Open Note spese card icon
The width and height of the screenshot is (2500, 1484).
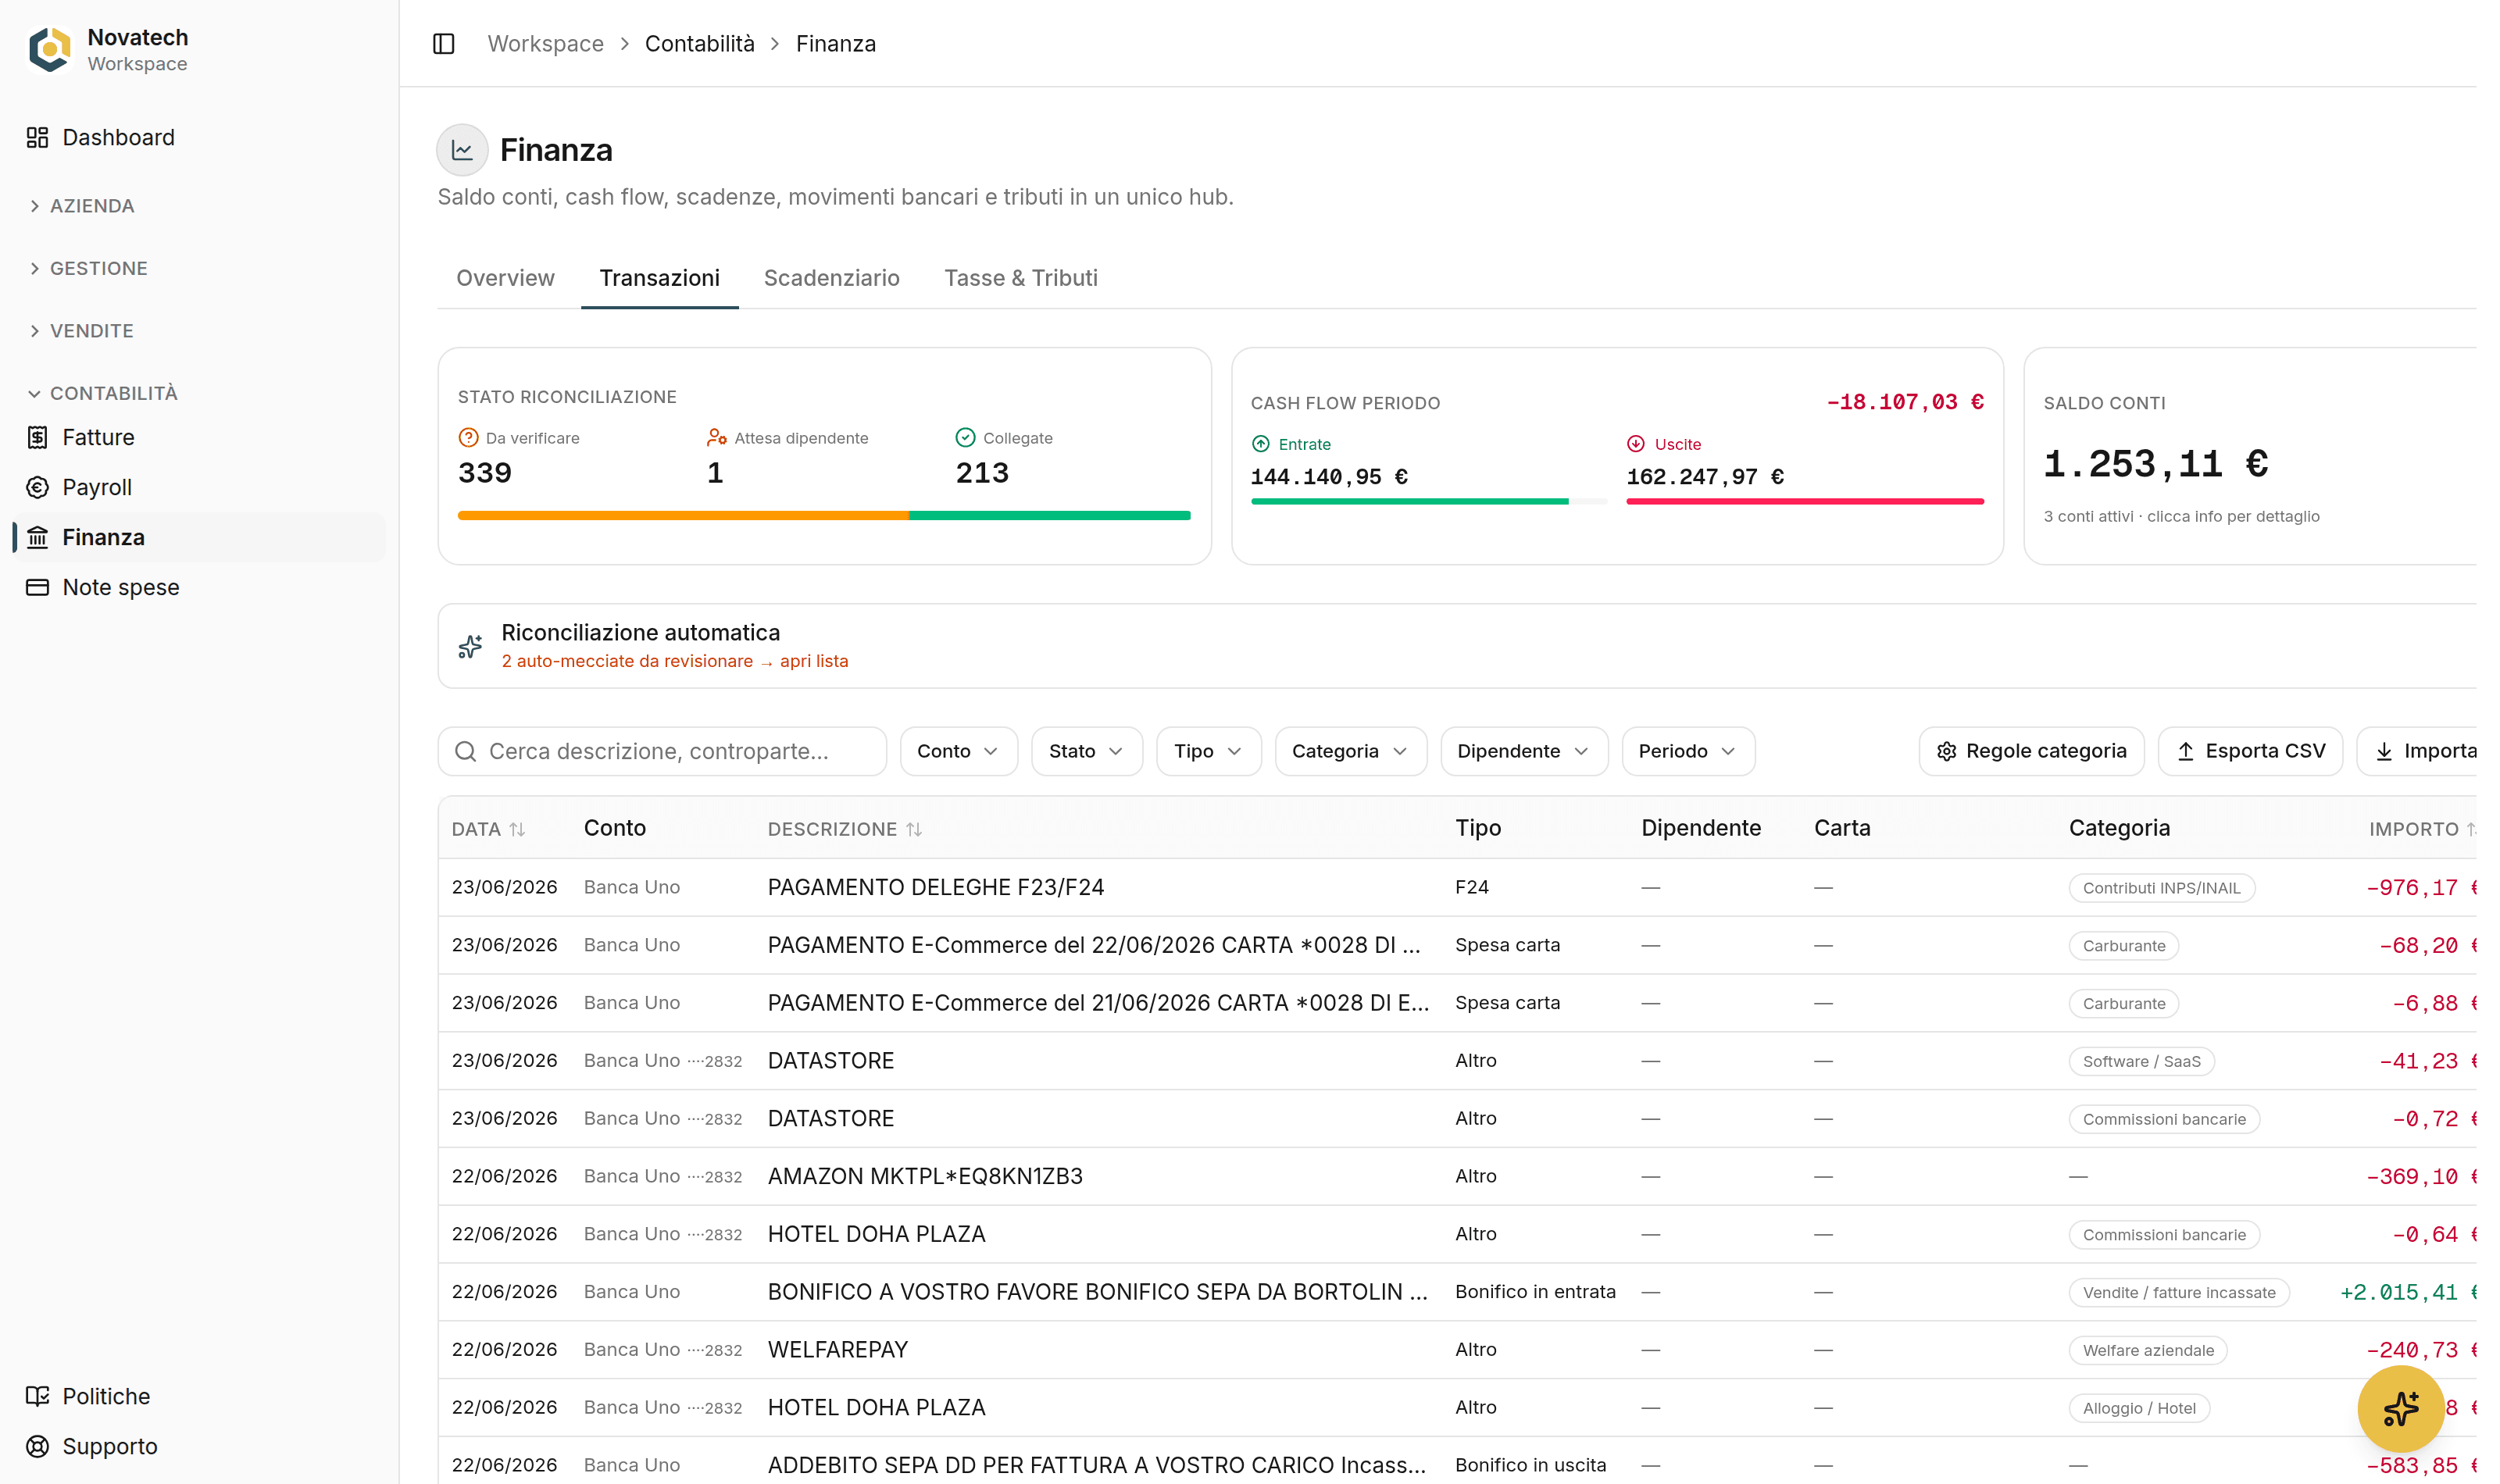[38, 587]
